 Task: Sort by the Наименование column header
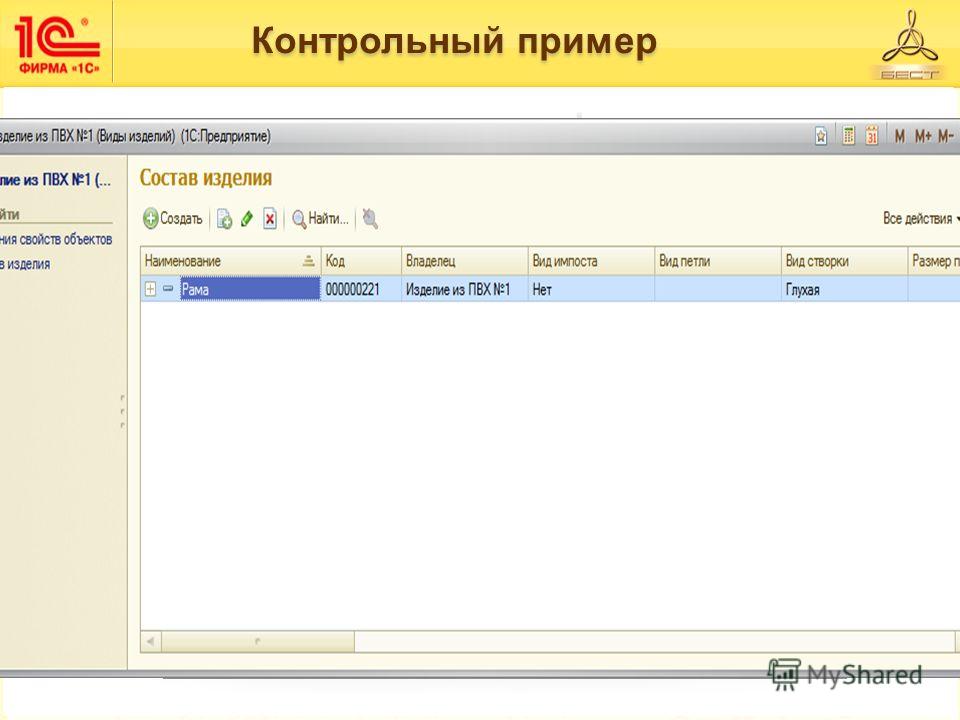pos(231,261)
